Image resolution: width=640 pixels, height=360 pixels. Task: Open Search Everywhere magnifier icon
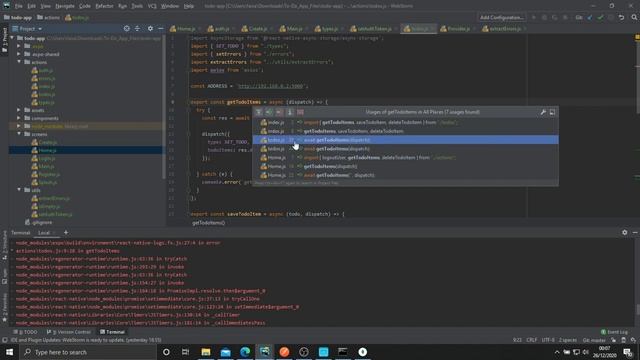point(634,18)
